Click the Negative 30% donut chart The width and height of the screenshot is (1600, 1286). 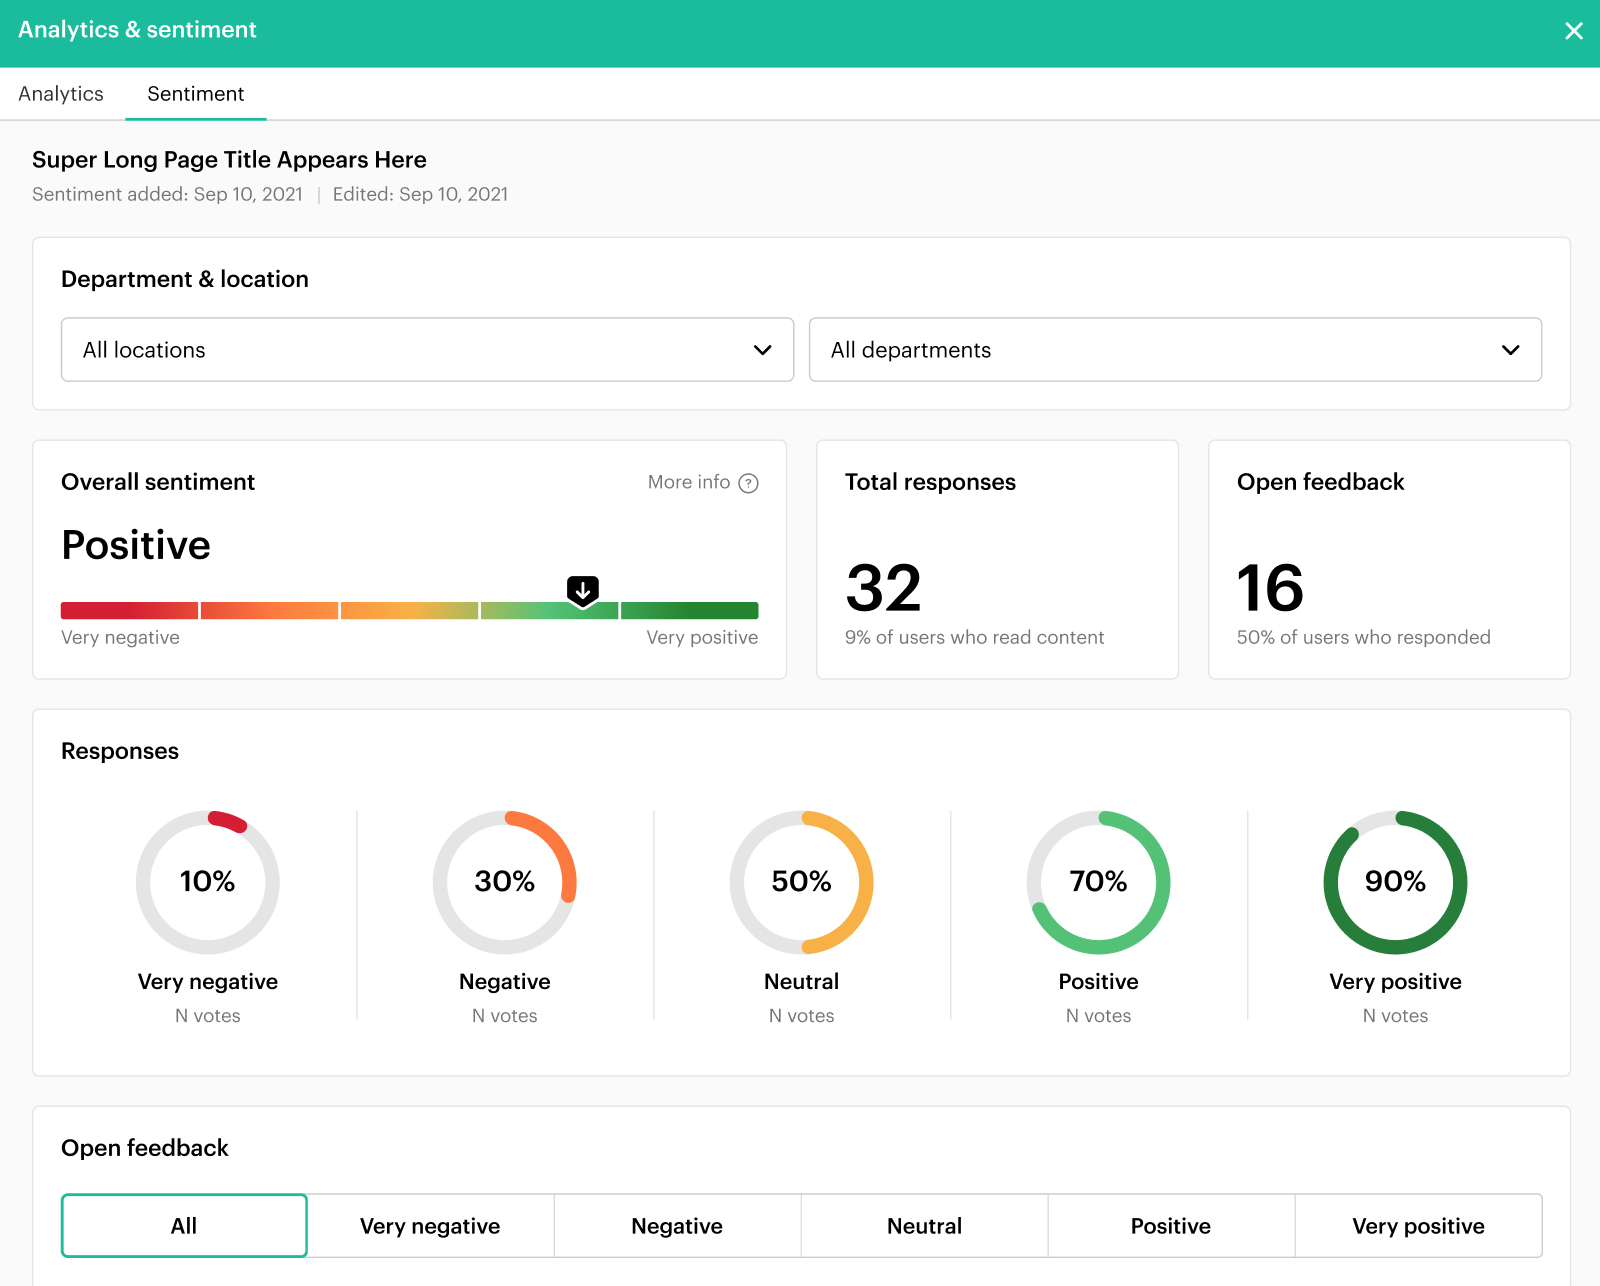[505, 882]
